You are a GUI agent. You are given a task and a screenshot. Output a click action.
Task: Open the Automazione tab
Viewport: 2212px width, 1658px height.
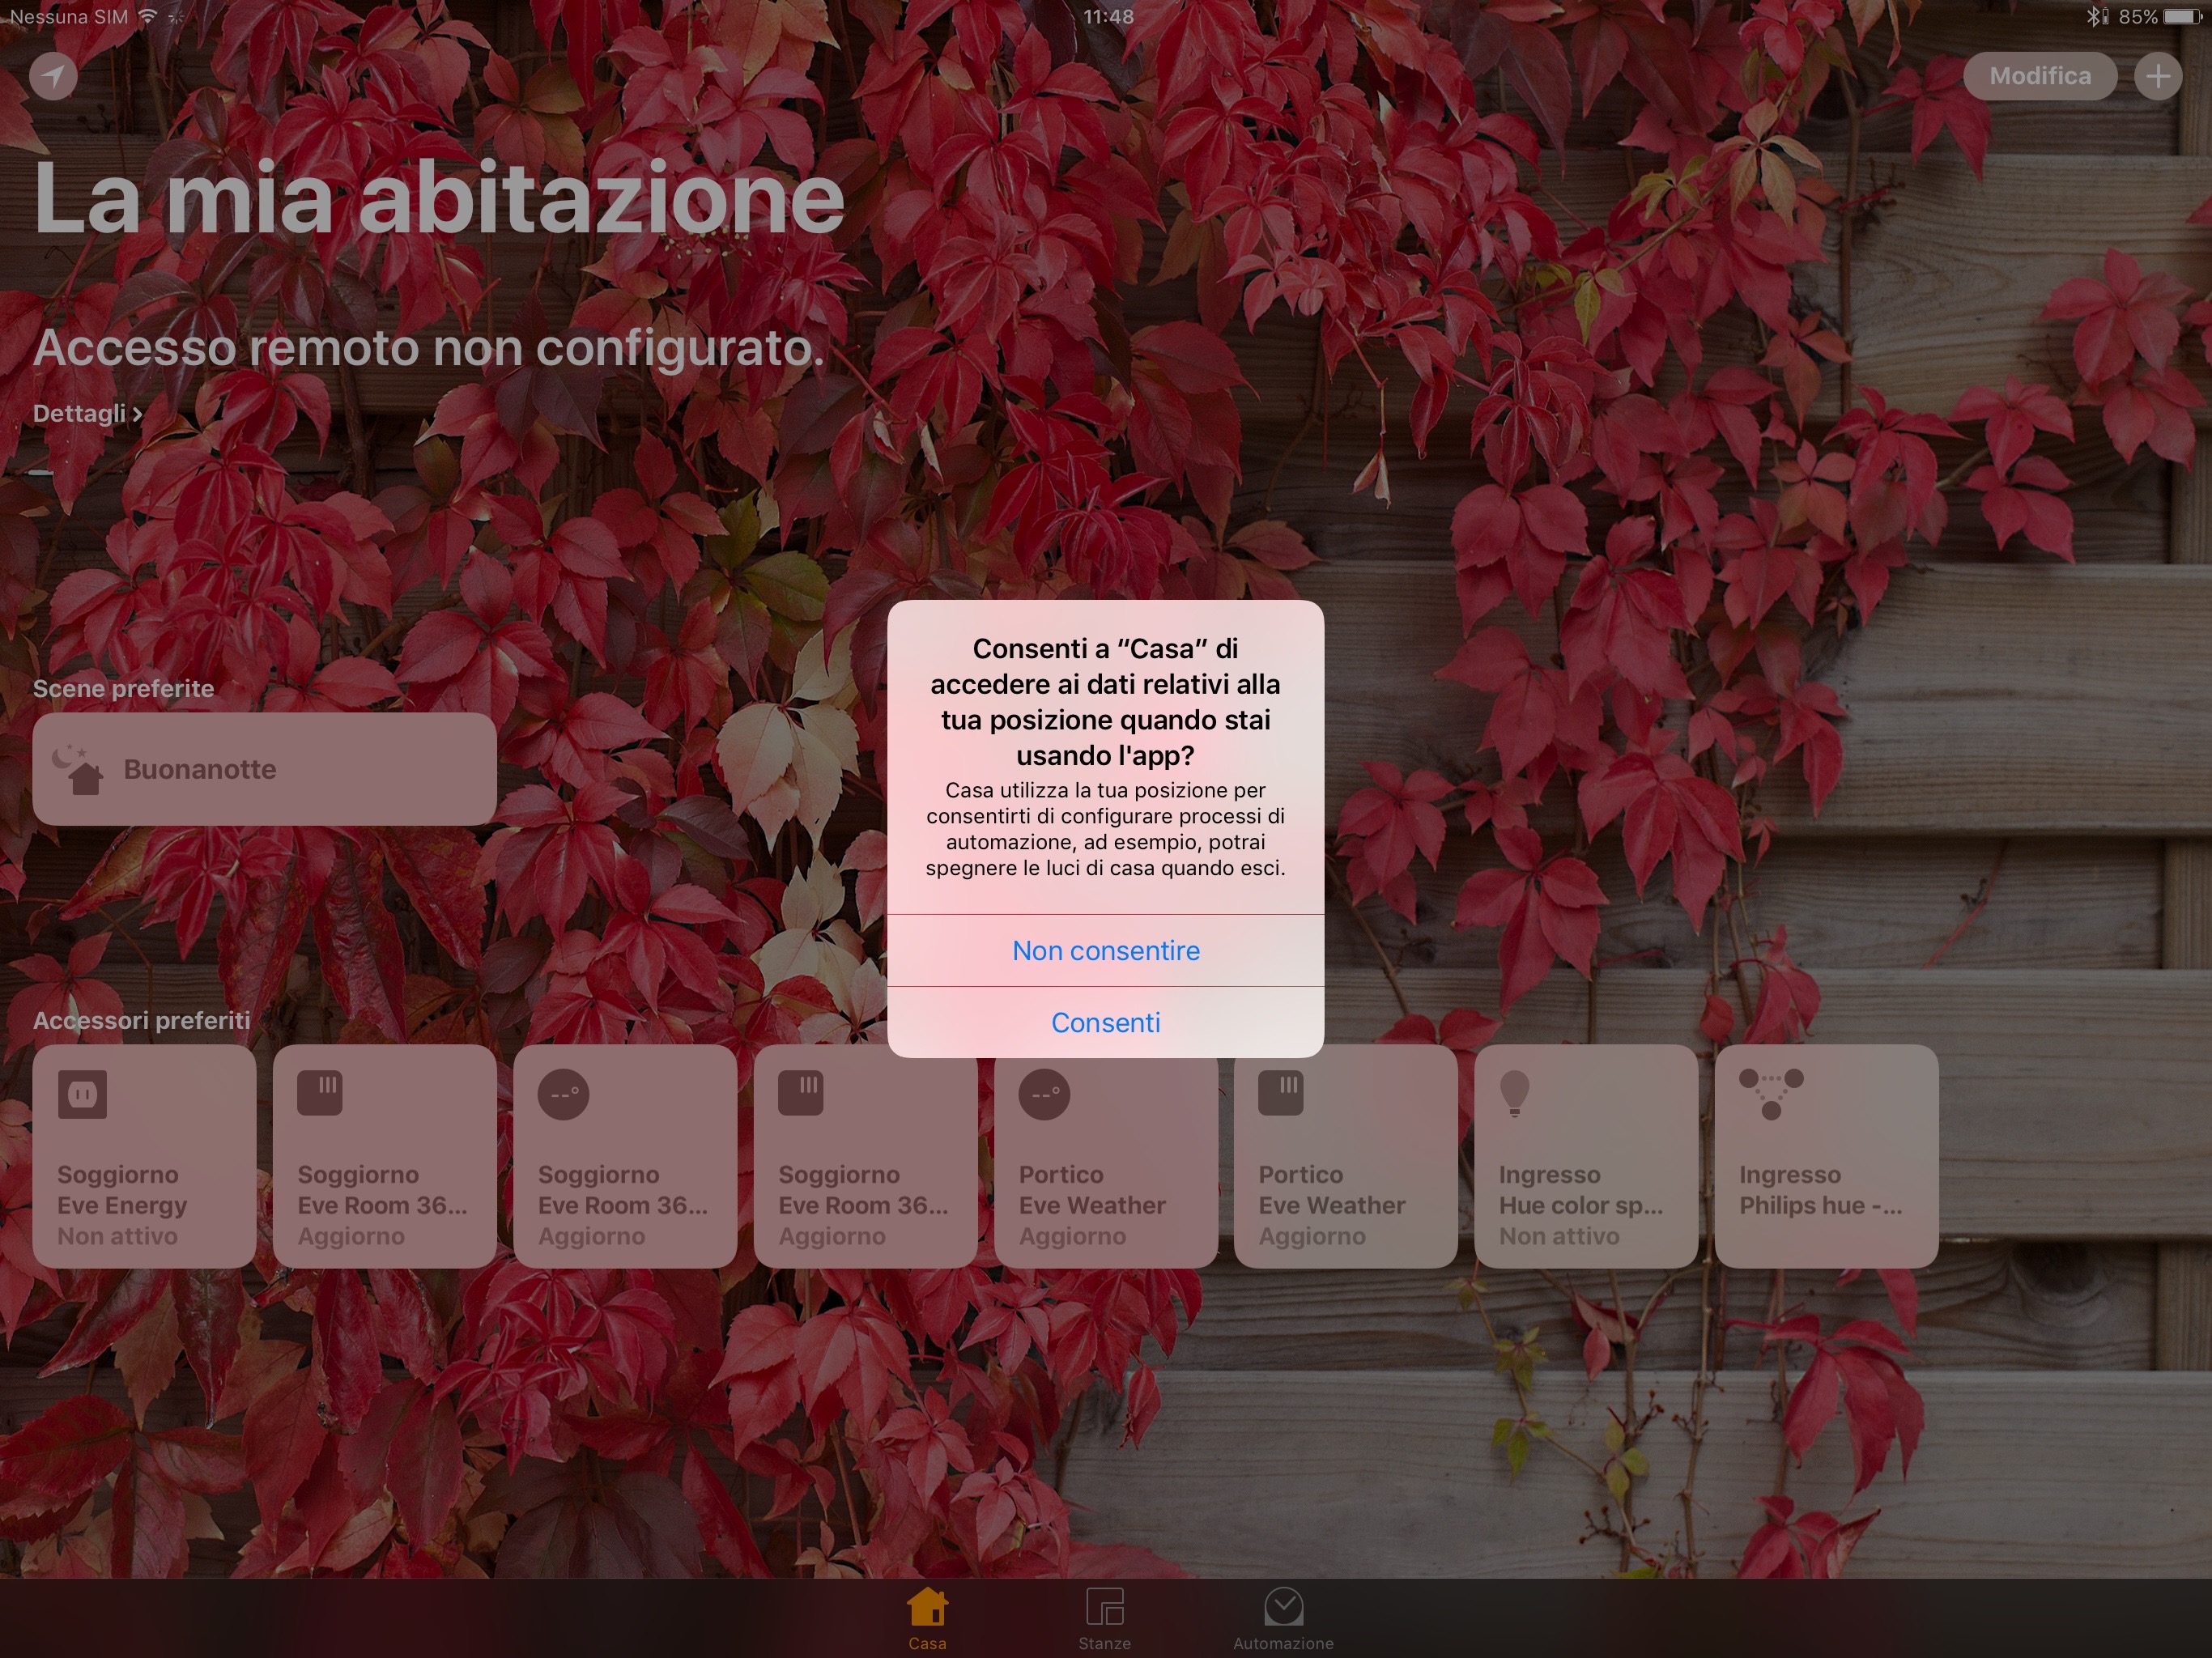1283,1619
